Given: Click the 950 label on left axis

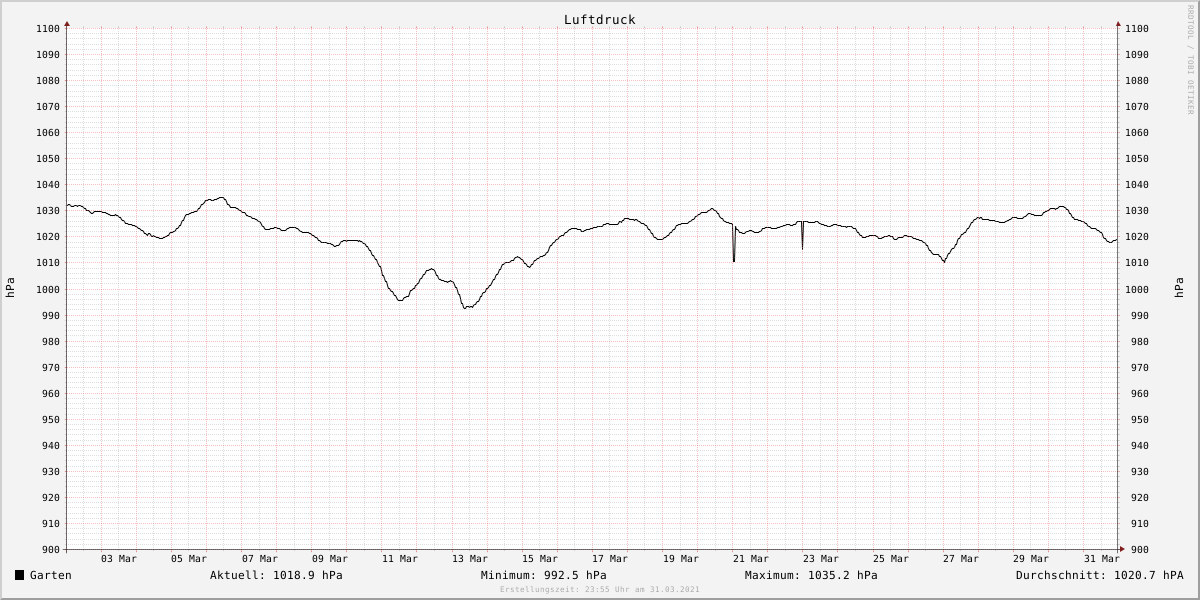Looking at the screenshot, I should point(51,419).
